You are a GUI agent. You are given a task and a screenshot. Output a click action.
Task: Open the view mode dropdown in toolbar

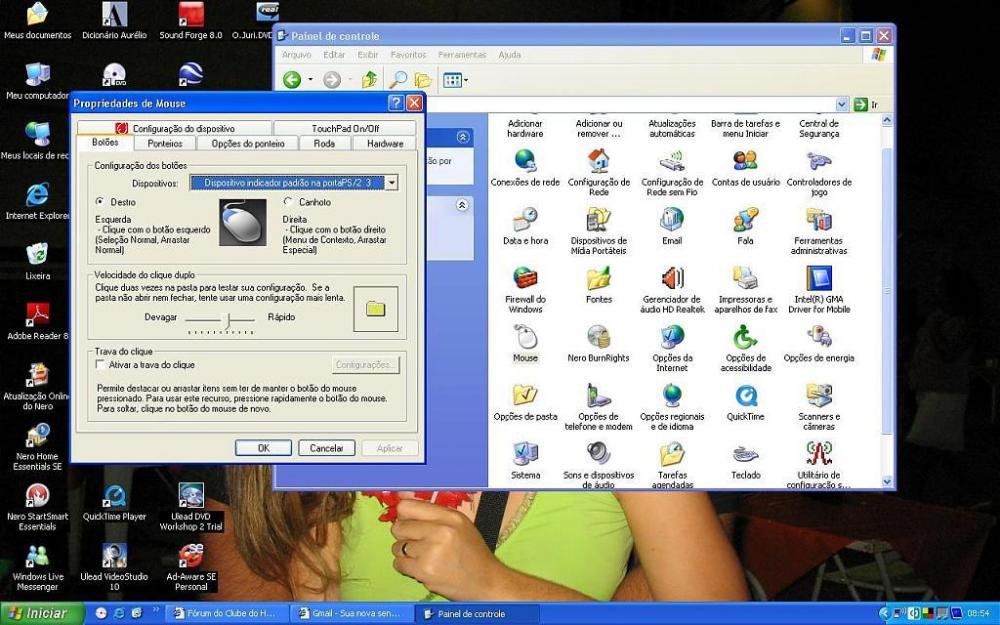455,80
